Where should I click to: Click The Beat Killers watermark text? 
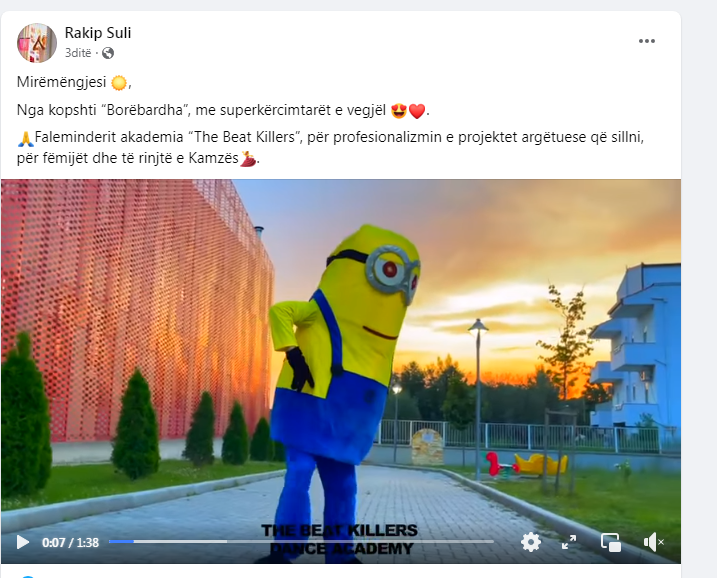[x=339, y=539]
